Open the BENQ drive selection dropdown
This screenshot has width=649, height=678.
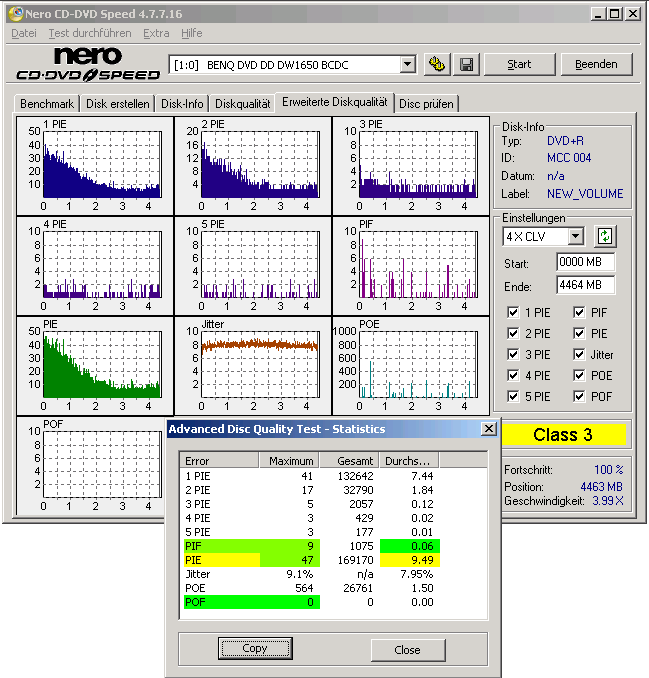[407, 64]
